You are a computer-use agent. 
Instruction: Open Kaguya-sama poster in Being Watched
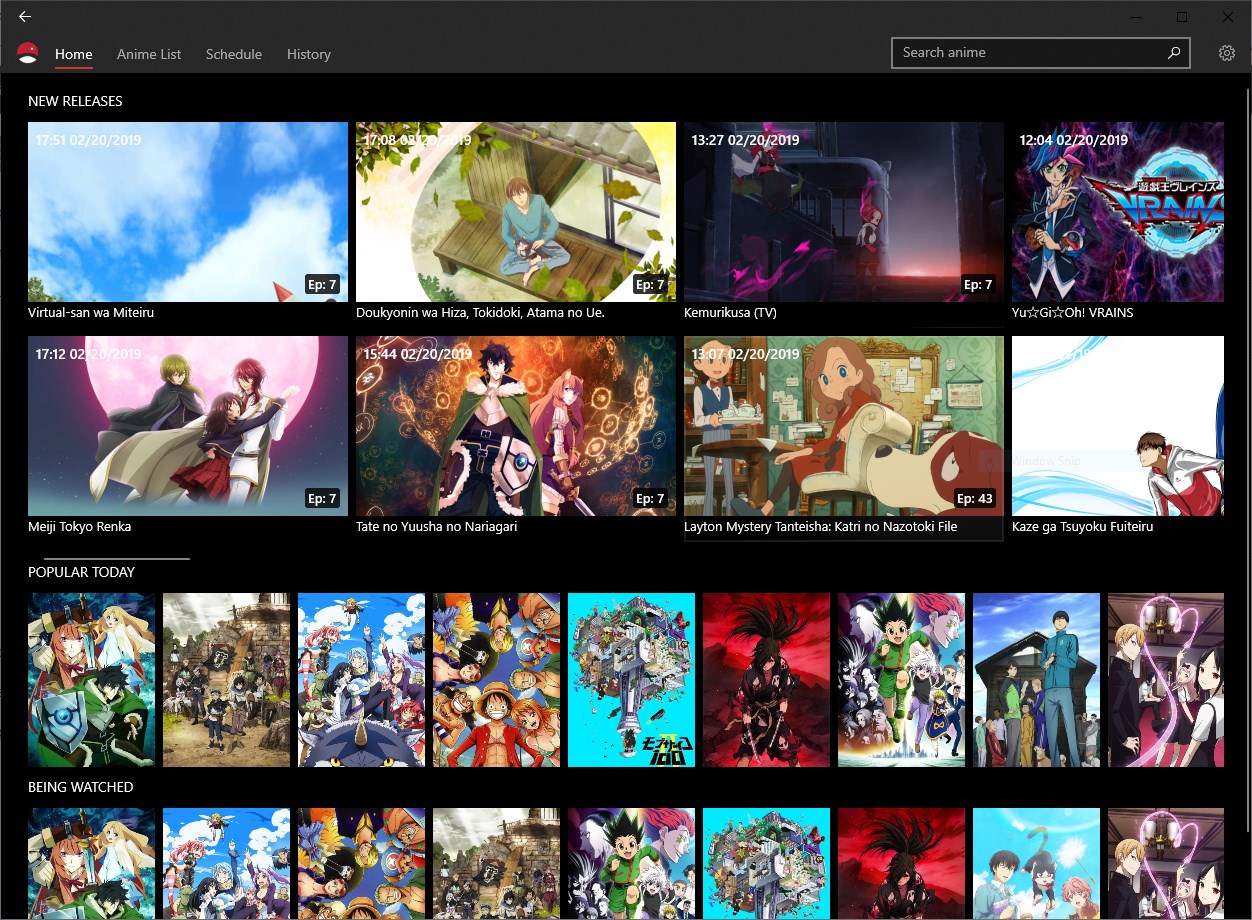point(1166,864)
